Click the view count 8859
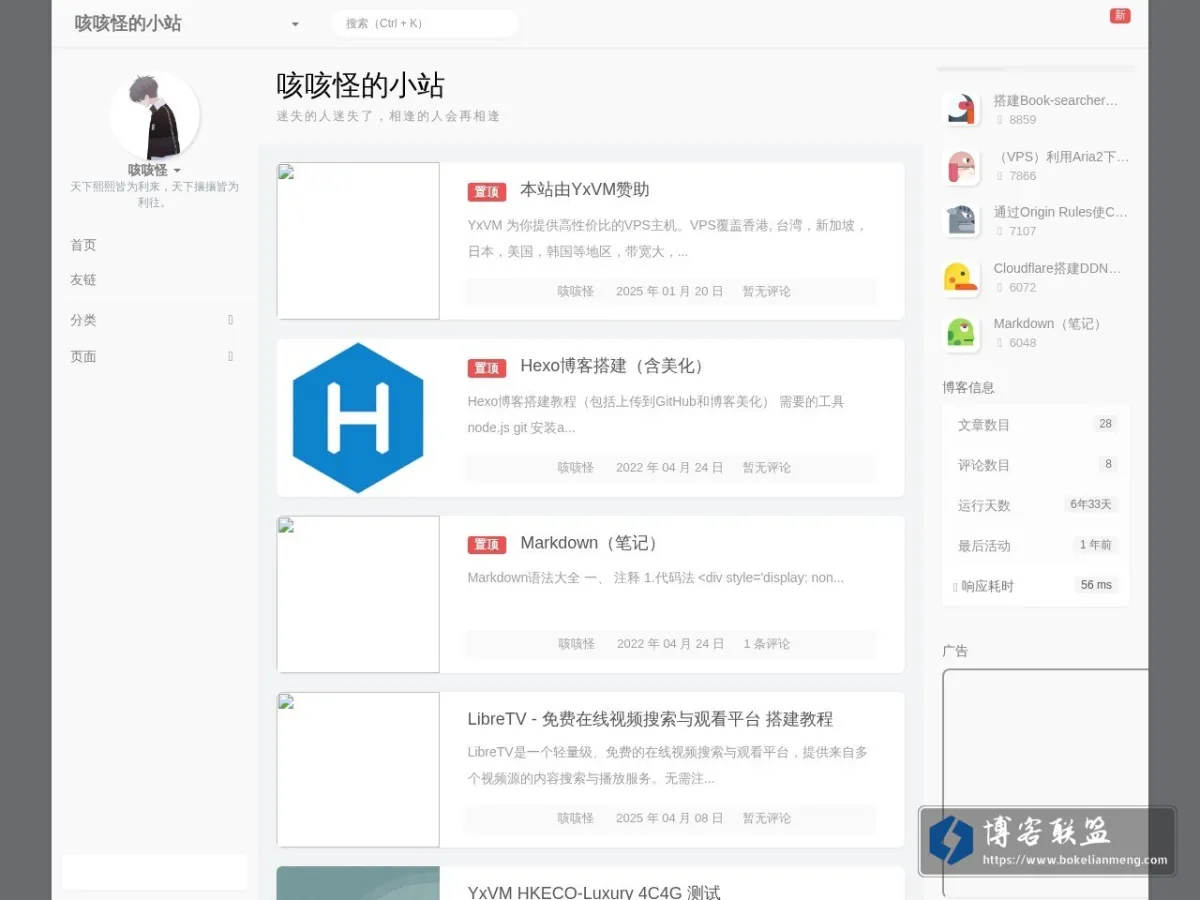 pyautogui.click(x=1022, y=119)
